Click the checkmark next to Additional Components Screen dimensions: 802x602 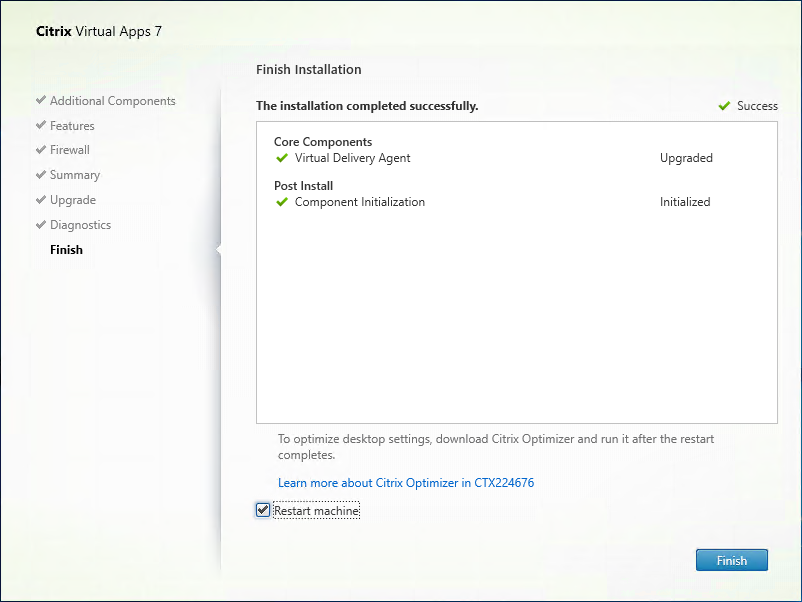[x=41, y=100]
